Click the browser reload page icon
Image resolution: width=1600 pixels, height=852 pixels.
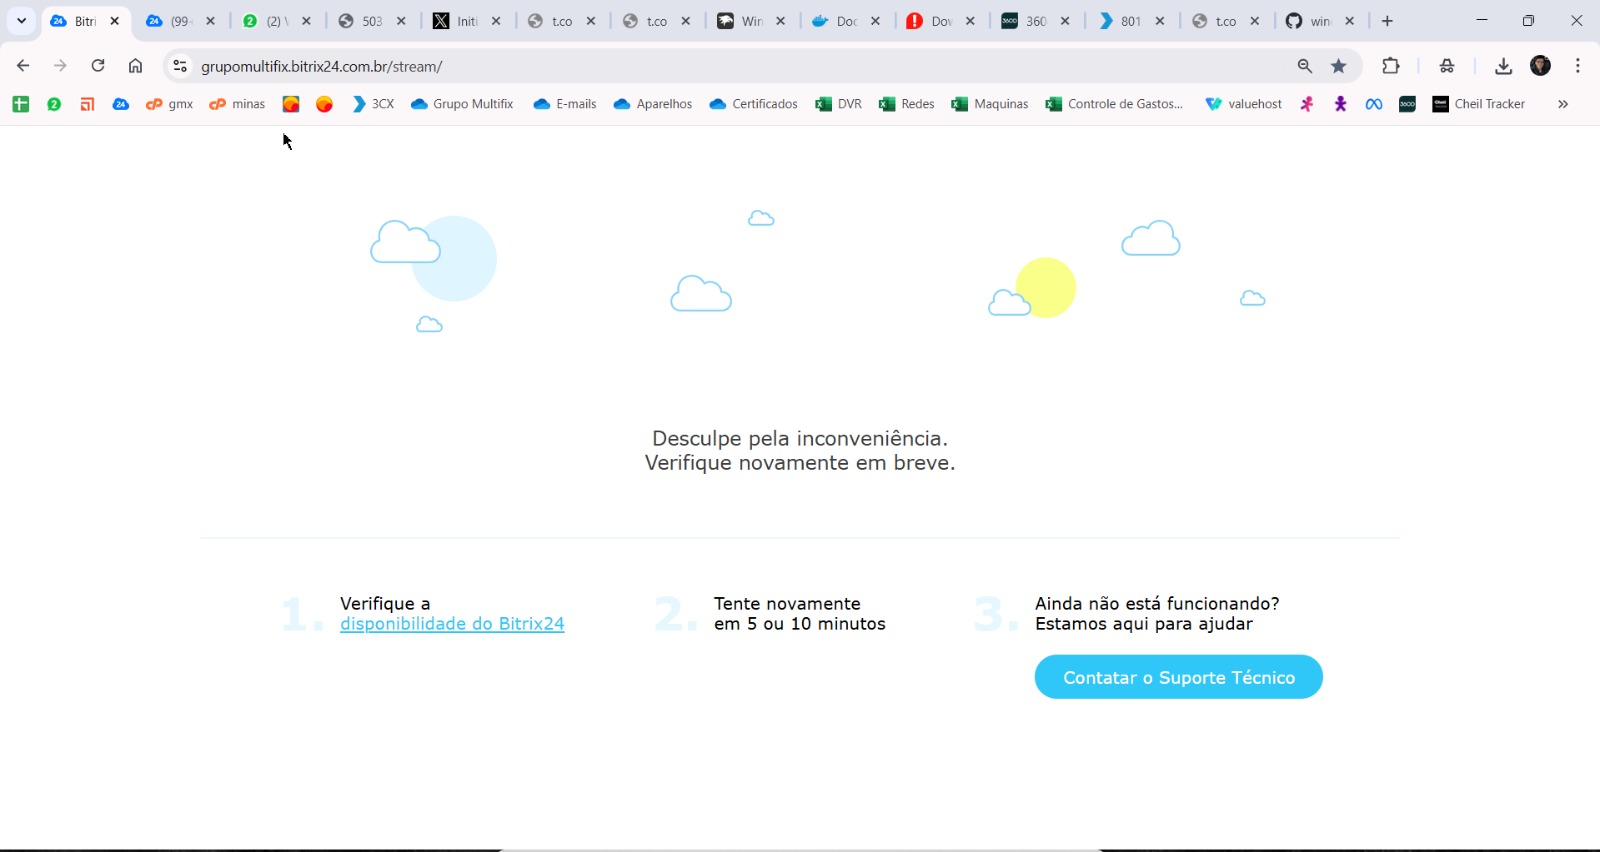[x=98, y=66]
